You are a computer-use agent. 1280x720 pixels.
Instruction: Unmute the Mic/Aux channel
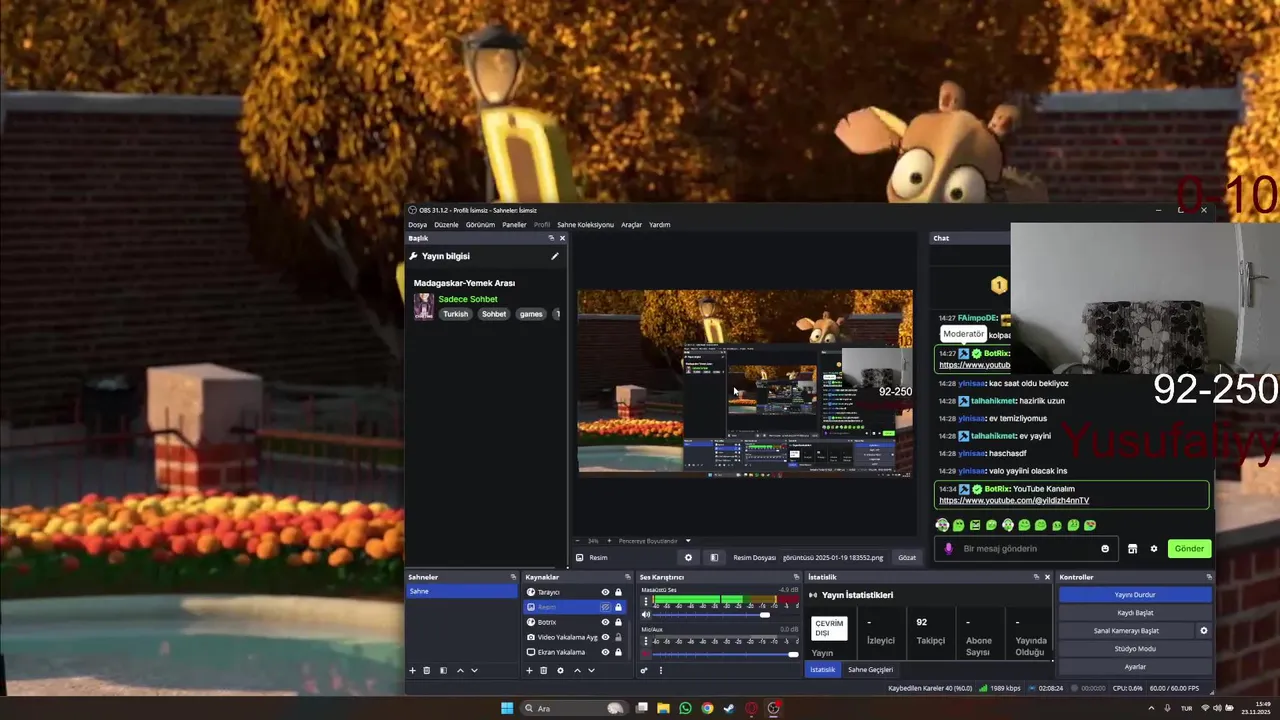point(646,654)
